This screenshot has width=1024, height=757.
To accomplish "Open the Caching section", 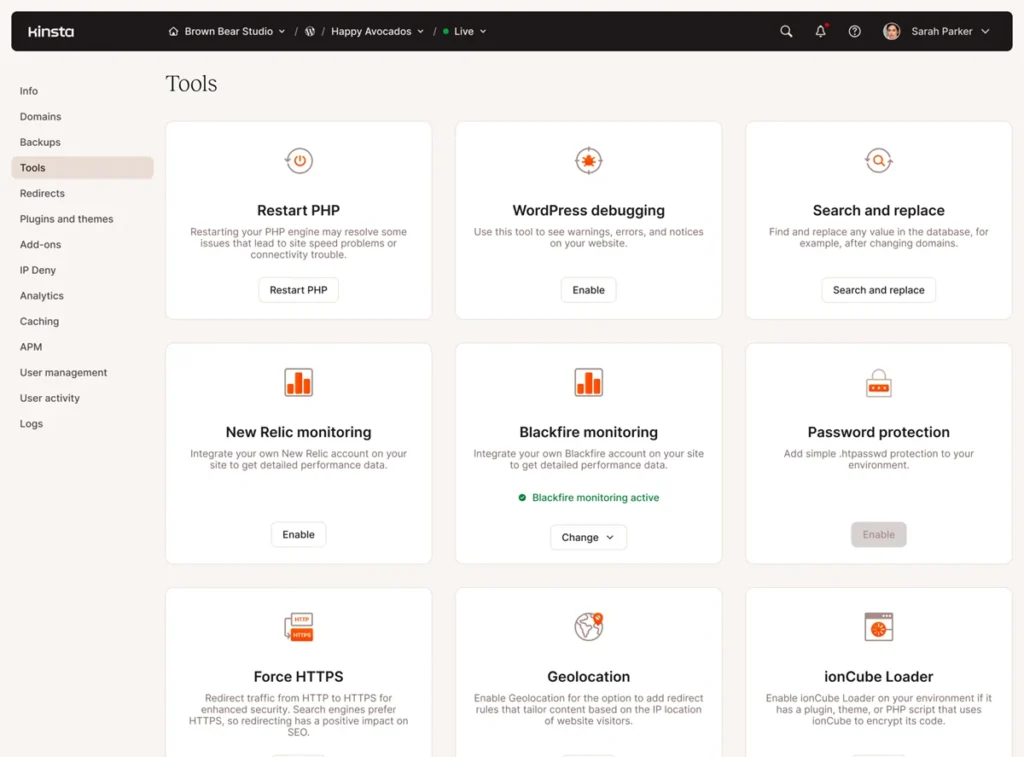I will point(39,321).
